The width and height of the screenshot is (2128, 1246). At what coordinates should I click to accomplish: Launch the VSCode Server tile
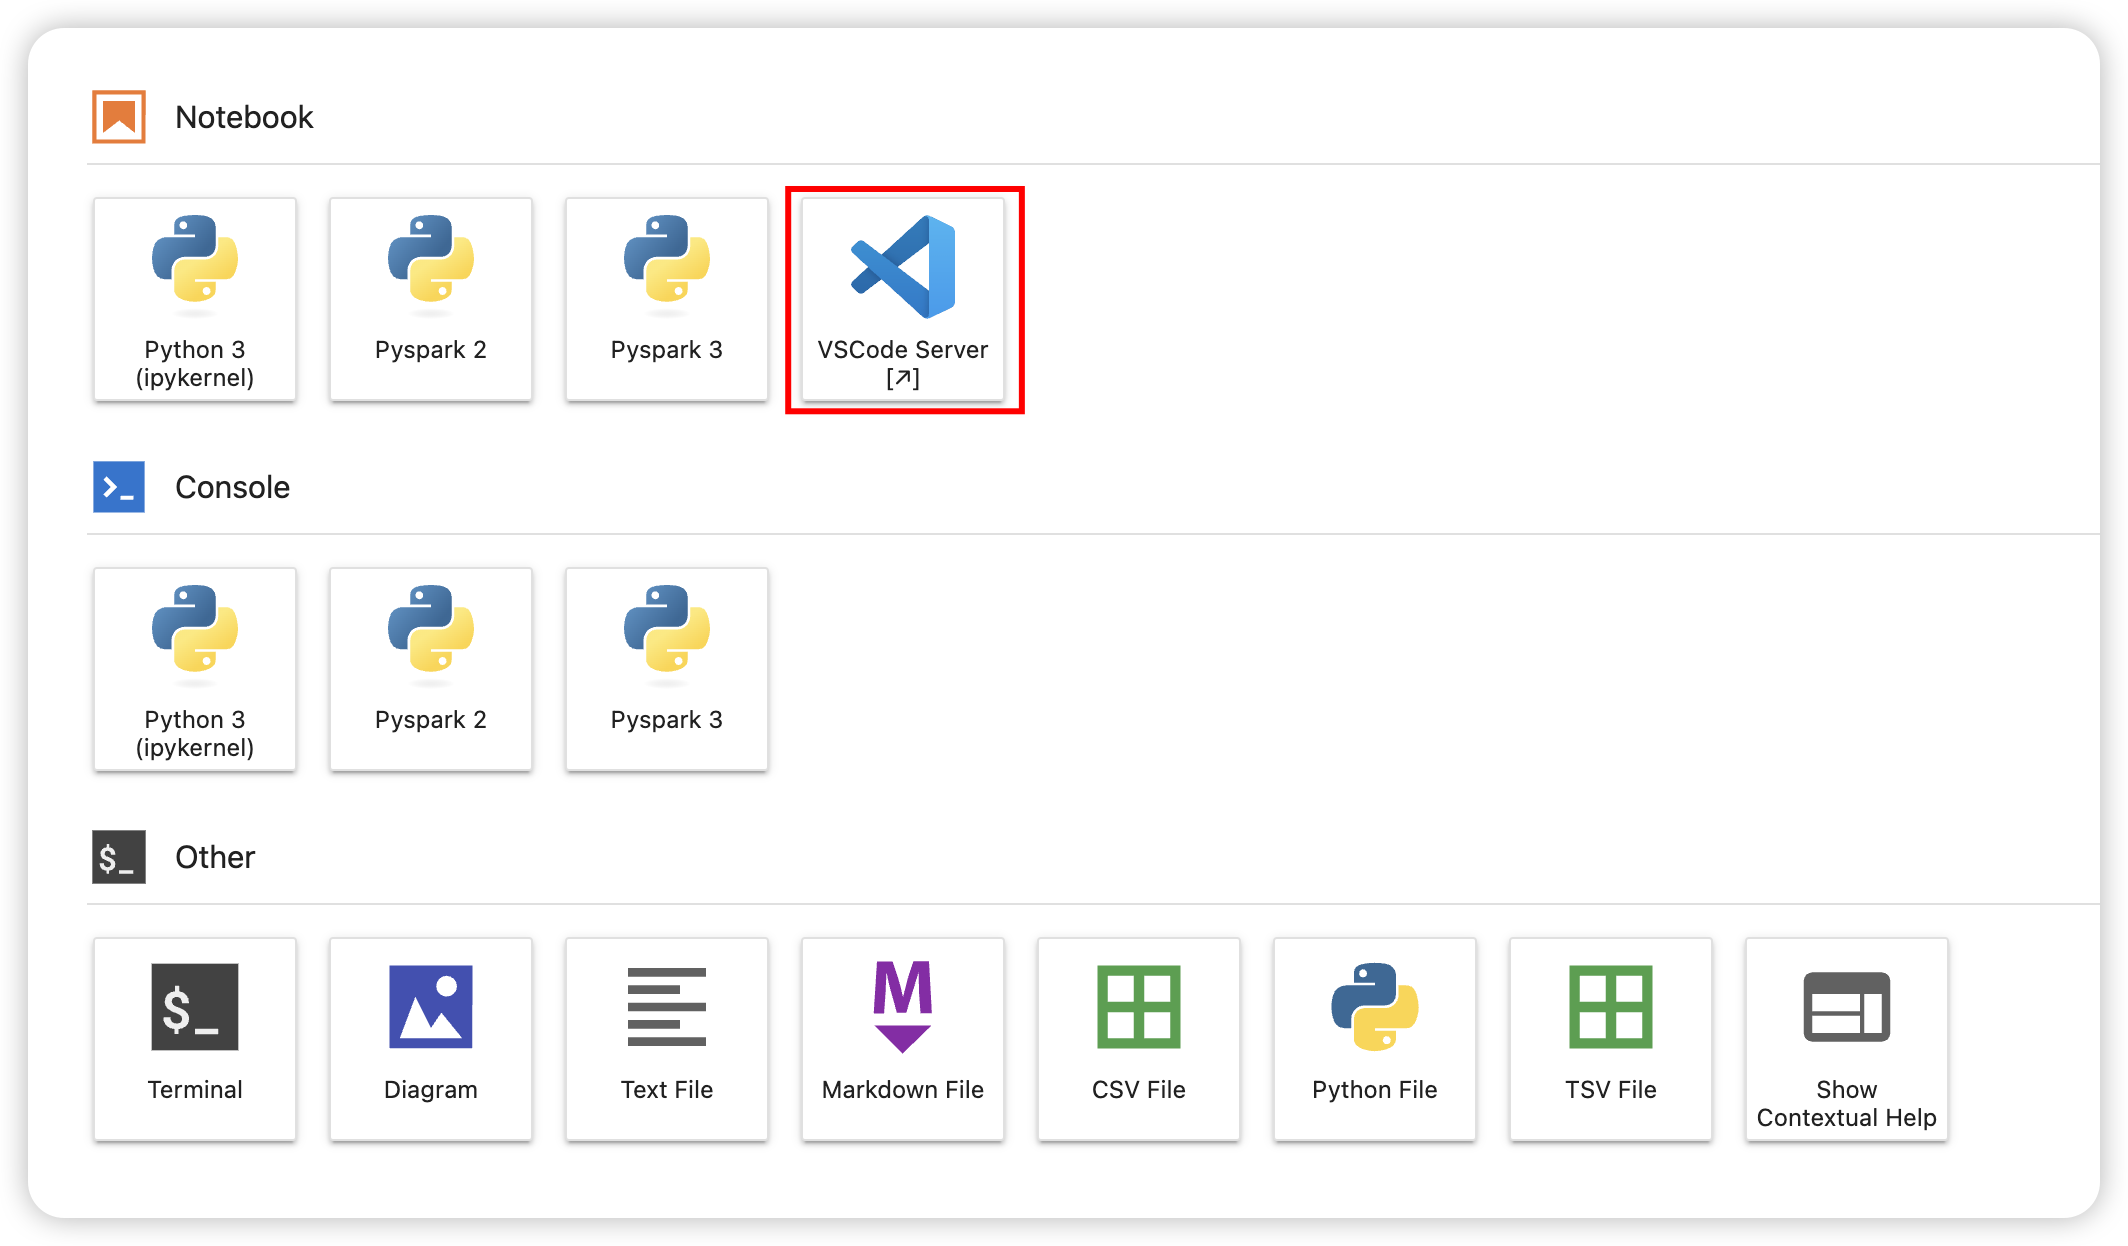(x=903, y=299)
